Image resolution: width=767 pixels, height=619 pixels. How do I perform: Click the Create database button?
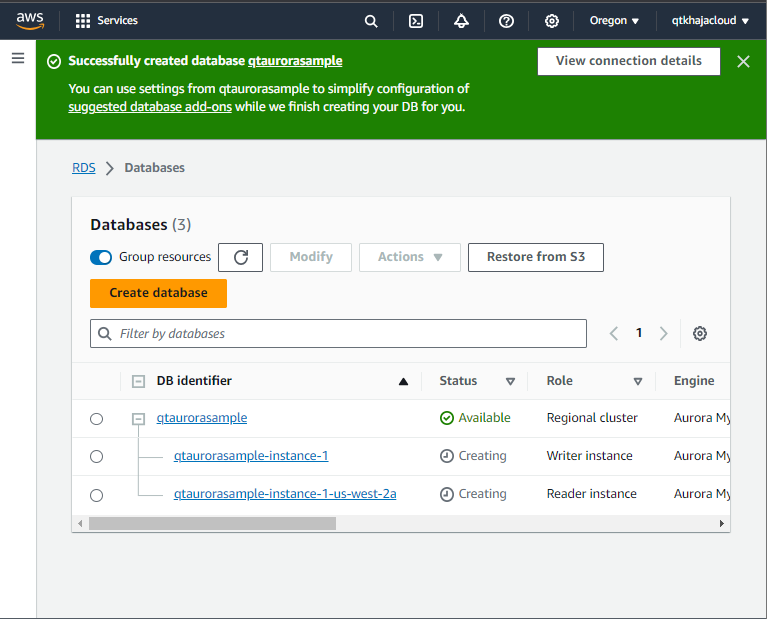(158, 293)
